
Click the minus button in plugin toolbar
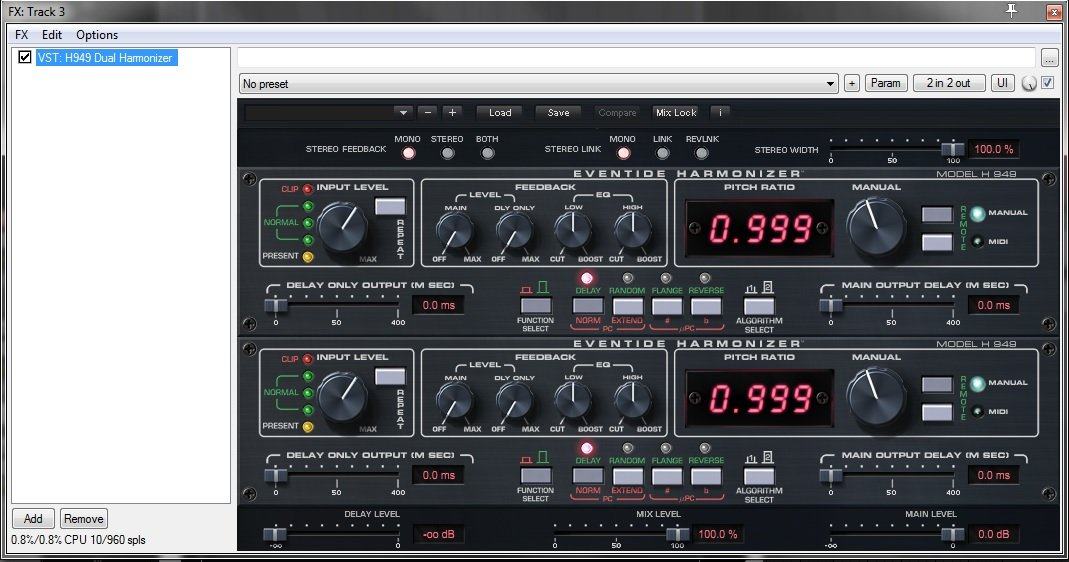(427, 113)
